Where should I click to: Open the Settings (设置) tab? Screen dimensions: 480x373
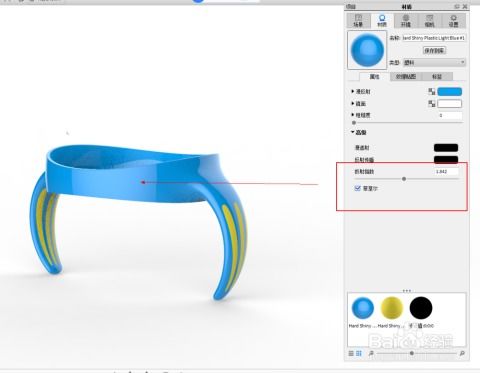(453, 21)
